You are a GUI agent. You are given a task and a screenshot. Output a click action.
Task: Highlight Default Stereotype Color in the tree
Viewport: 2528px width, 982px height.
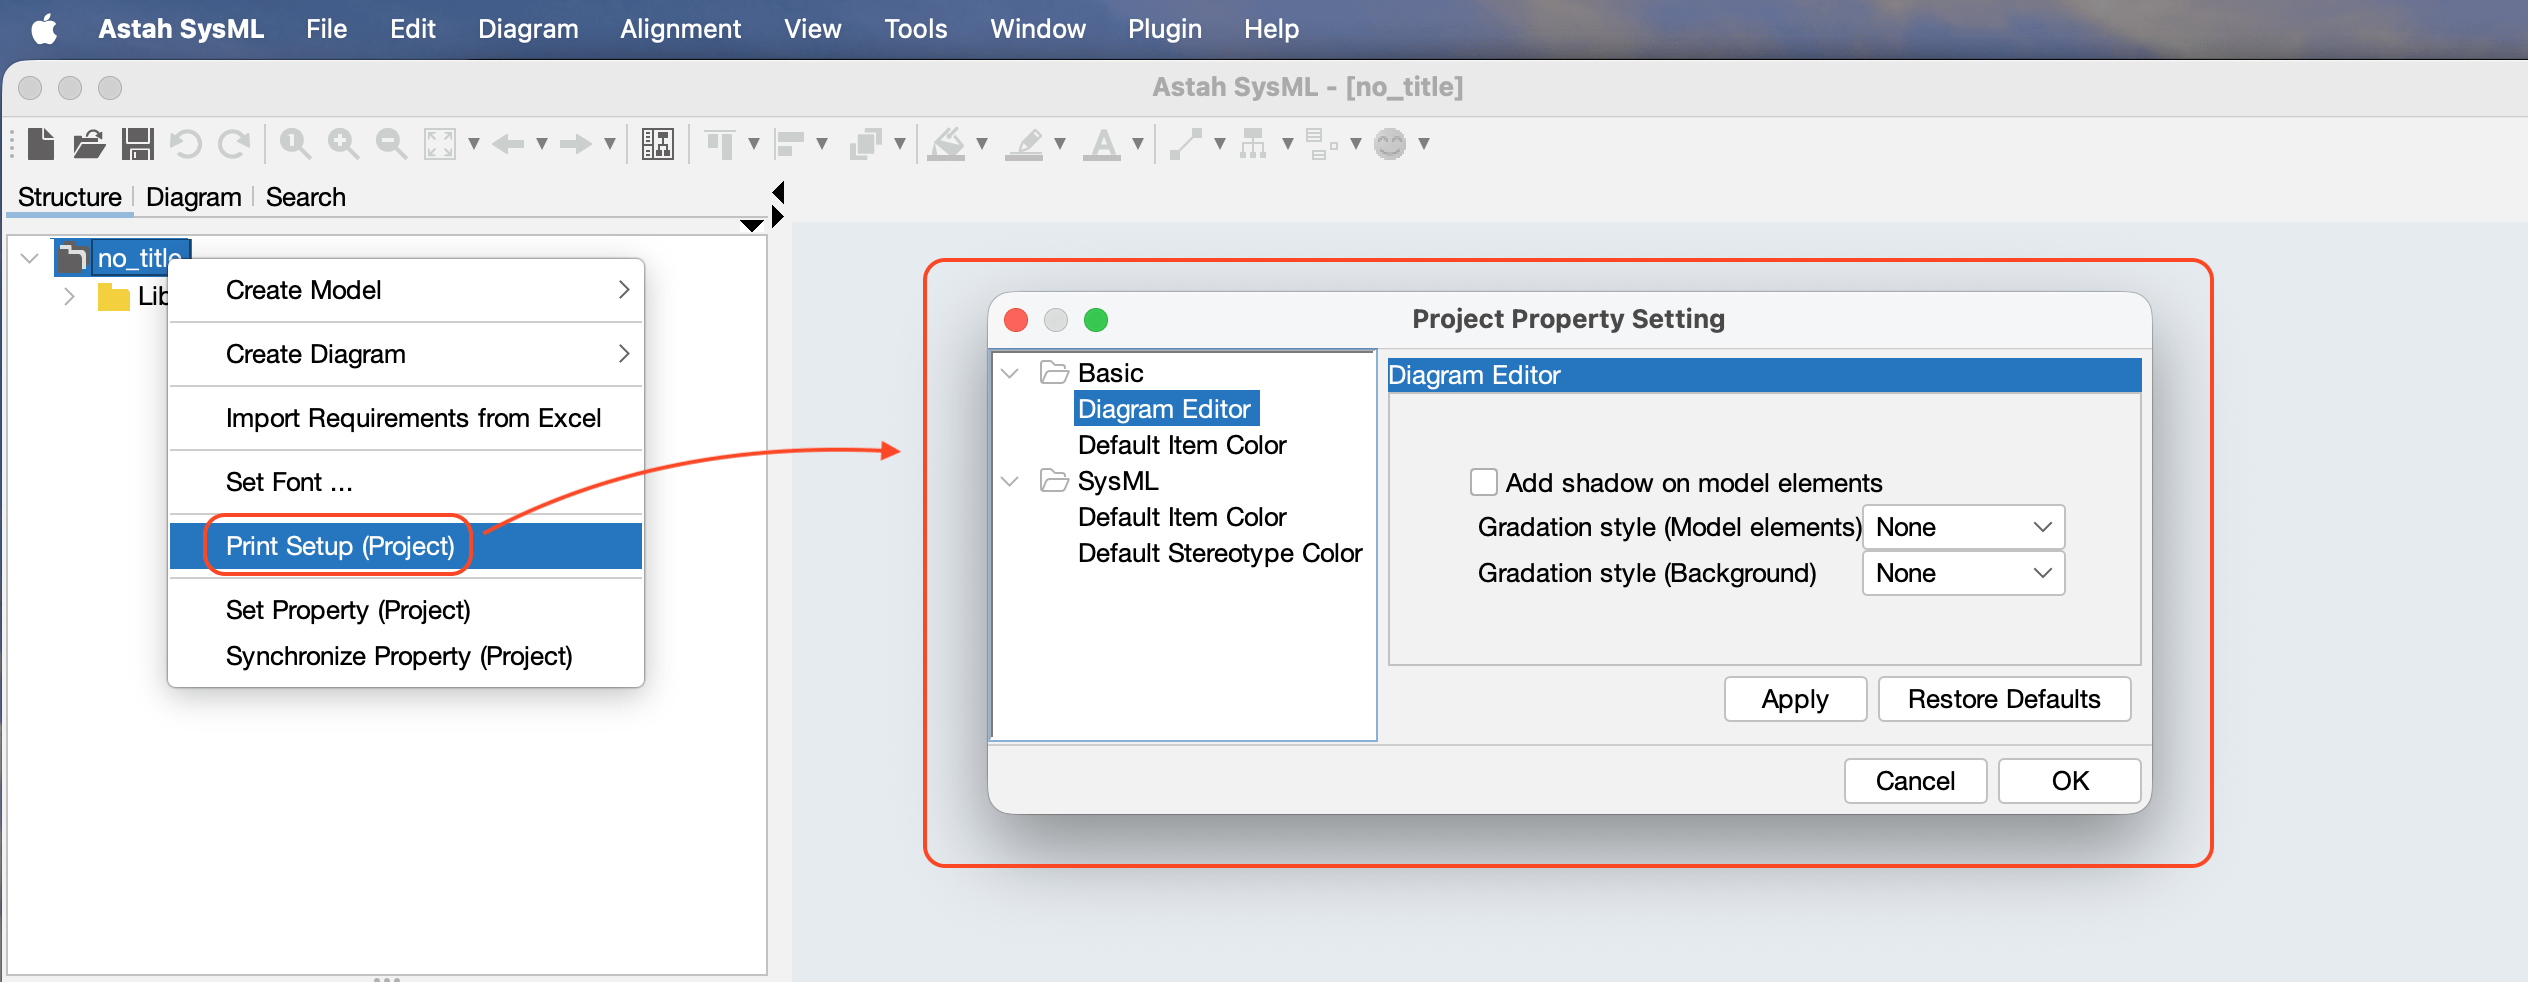point(1219,553)
